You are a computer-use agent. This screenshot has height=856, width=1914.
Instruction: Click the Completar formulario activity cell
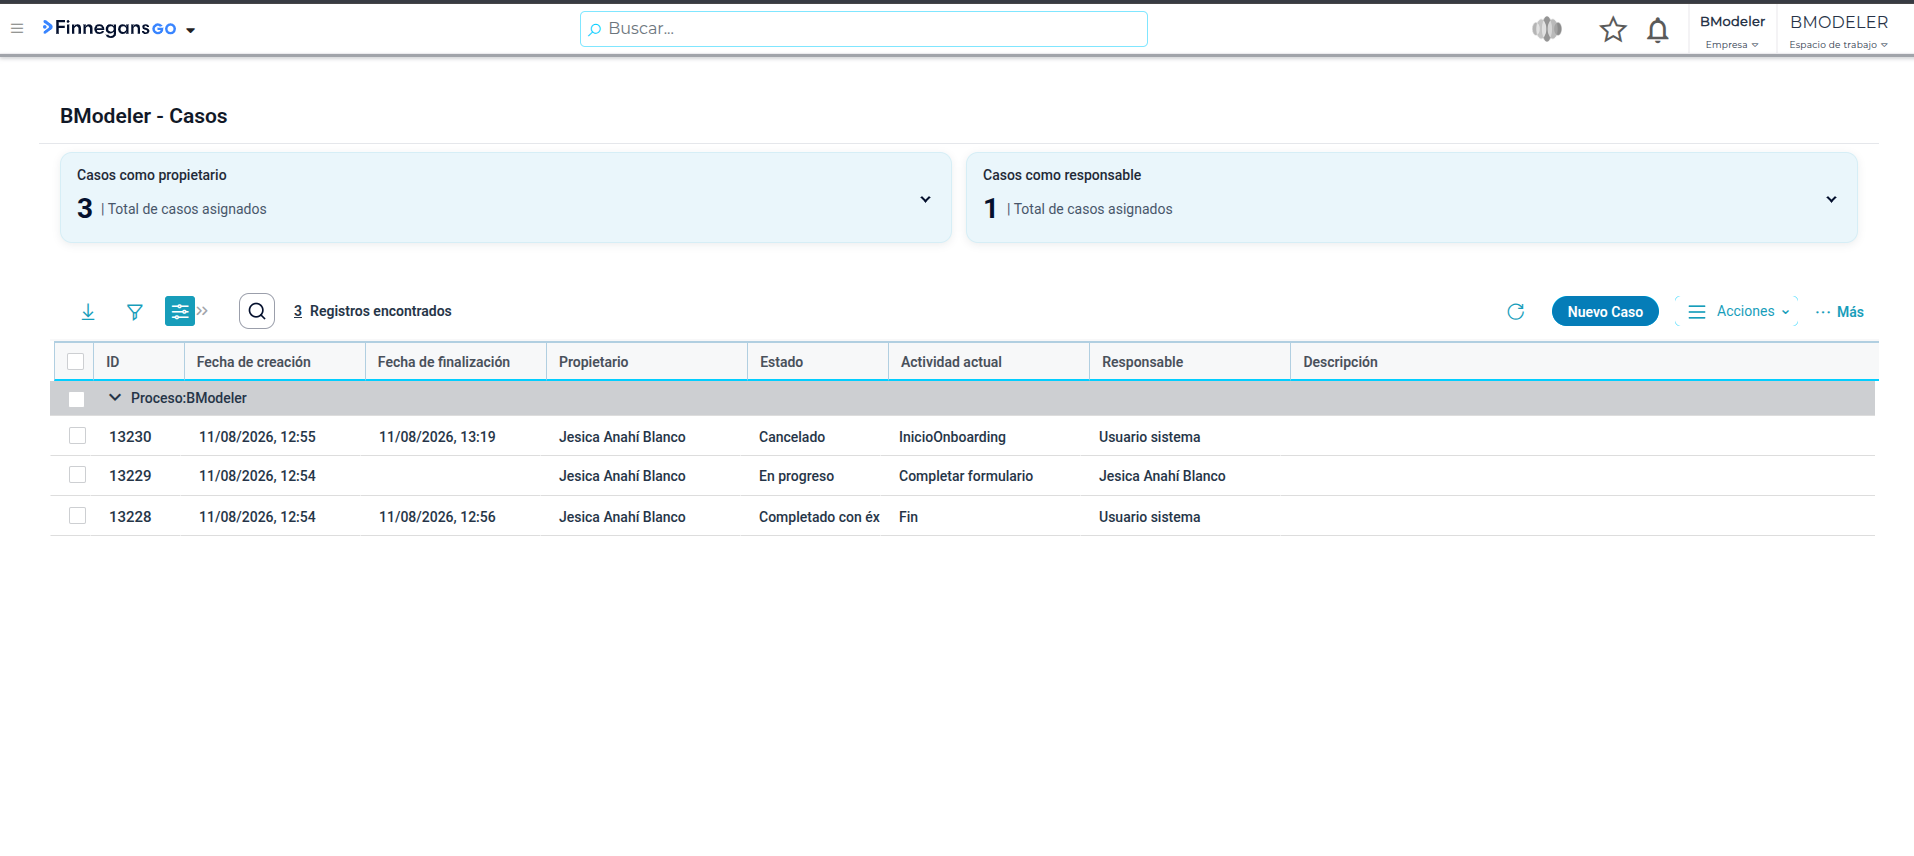966,476
